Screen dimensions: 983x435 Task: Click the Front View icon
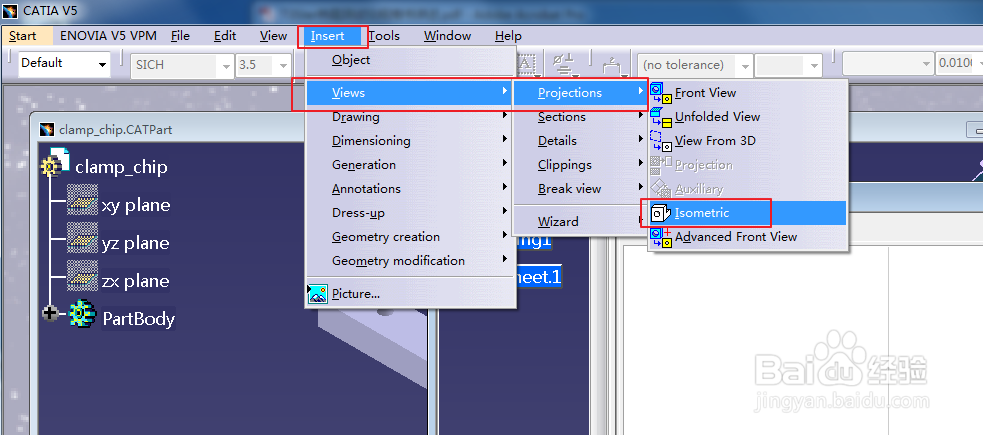[x=661, y=93]
